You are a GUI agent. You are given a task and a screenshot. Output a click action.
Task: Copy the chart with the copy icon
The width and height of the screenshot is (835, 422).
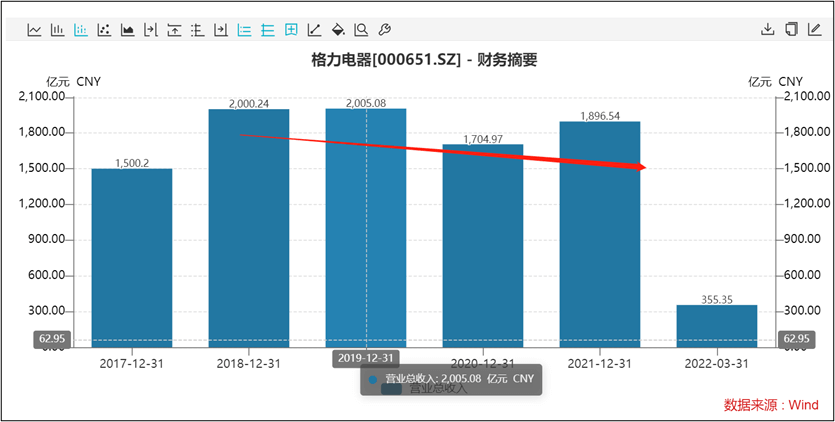(791, 29)
